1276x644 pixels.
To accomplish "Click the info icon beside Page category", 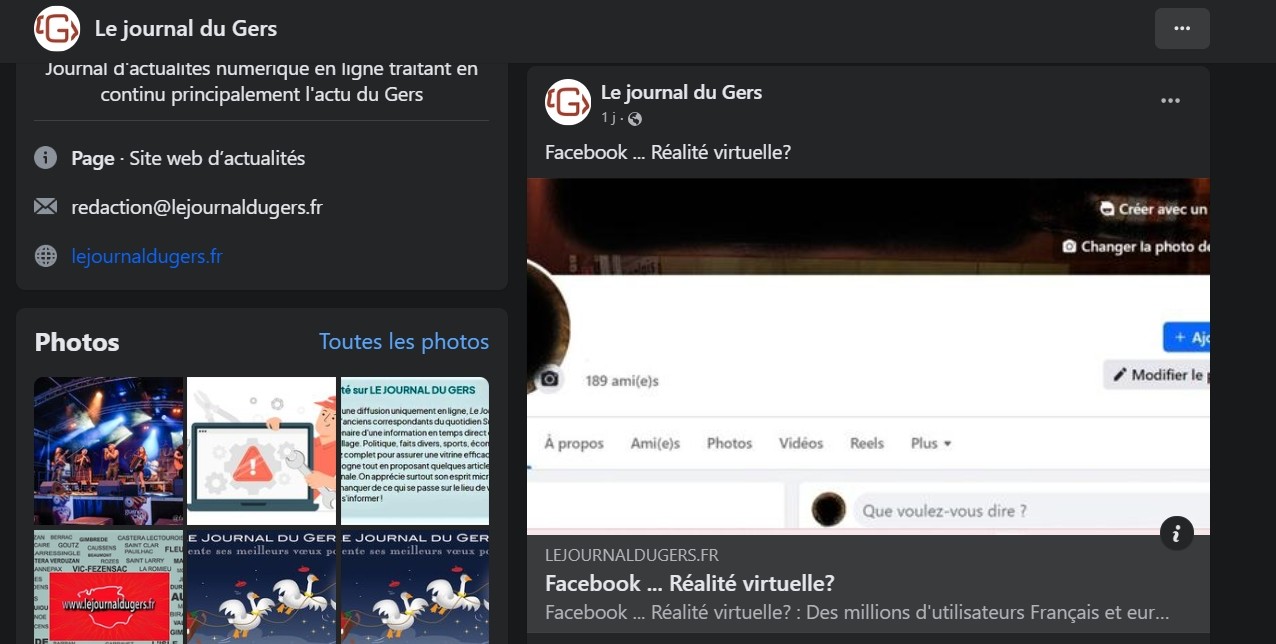I will 45,158.
